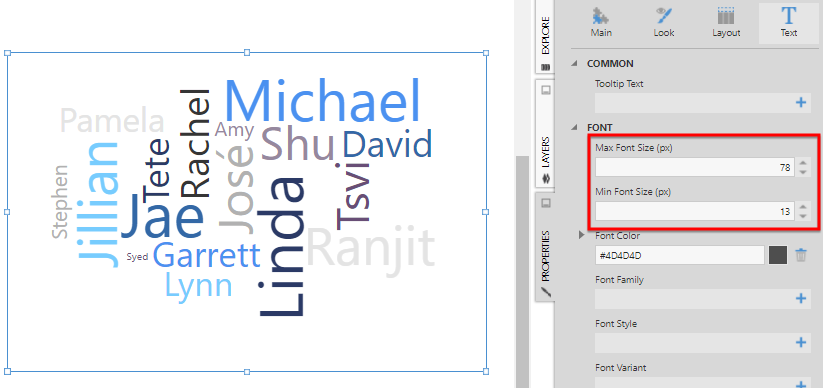
Task: Open the dark gray font color swatch
Action: [x=777, y=256]
